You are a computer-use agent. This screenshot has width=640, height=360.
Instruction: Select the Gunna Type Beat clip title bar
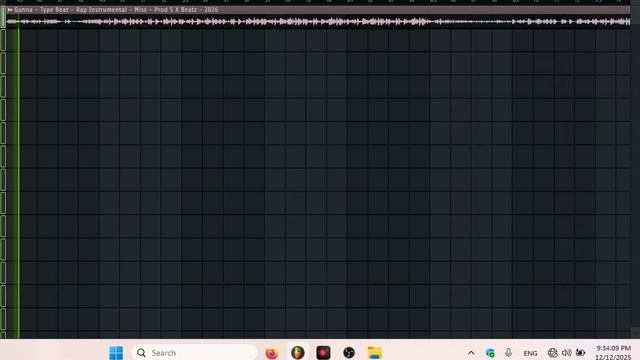click(x=318, y=10)
